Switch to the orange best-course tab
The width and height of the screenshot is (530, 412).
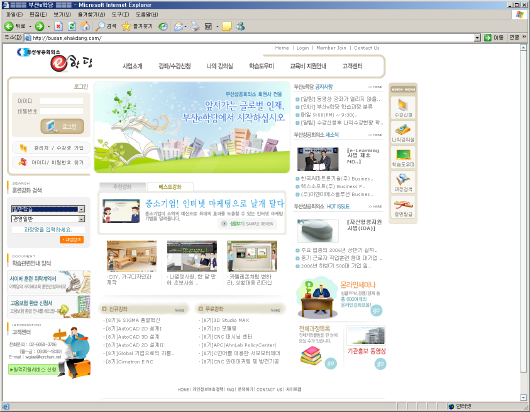coord(170,187)
